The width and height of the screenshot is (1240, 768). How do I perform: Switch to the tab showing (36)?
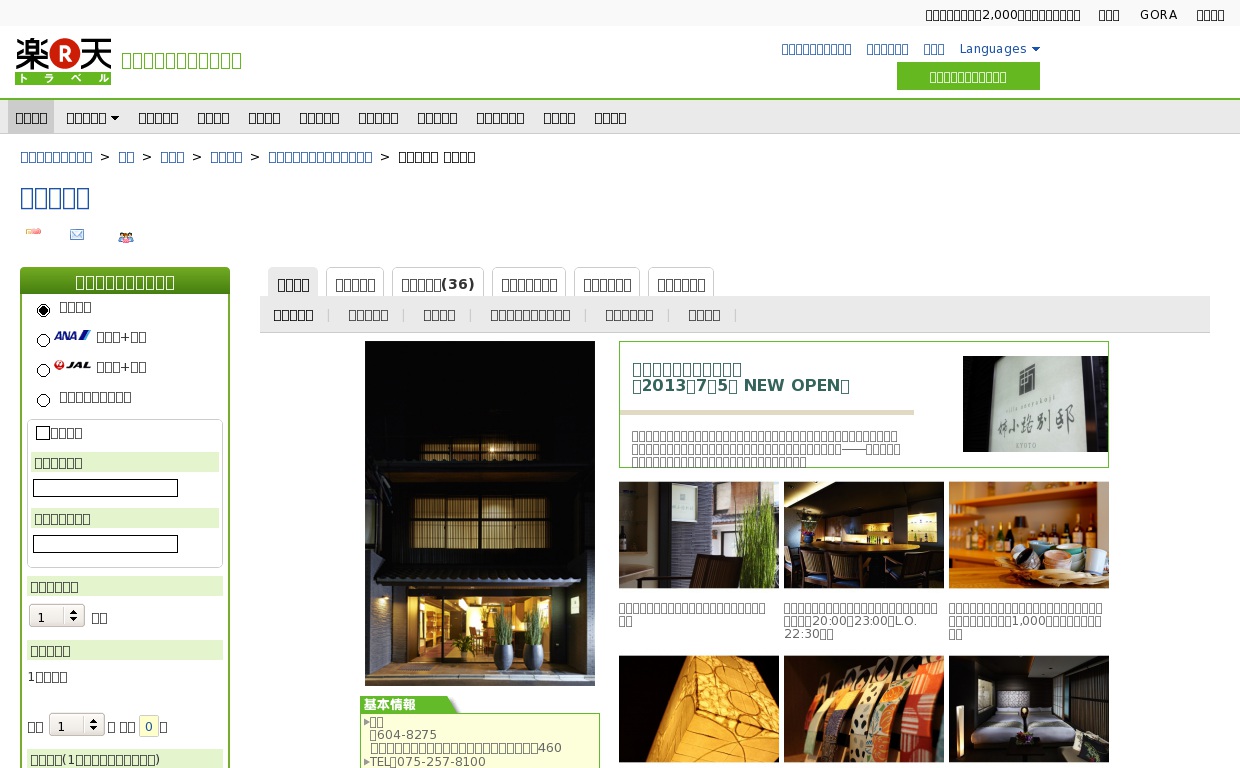437,284
